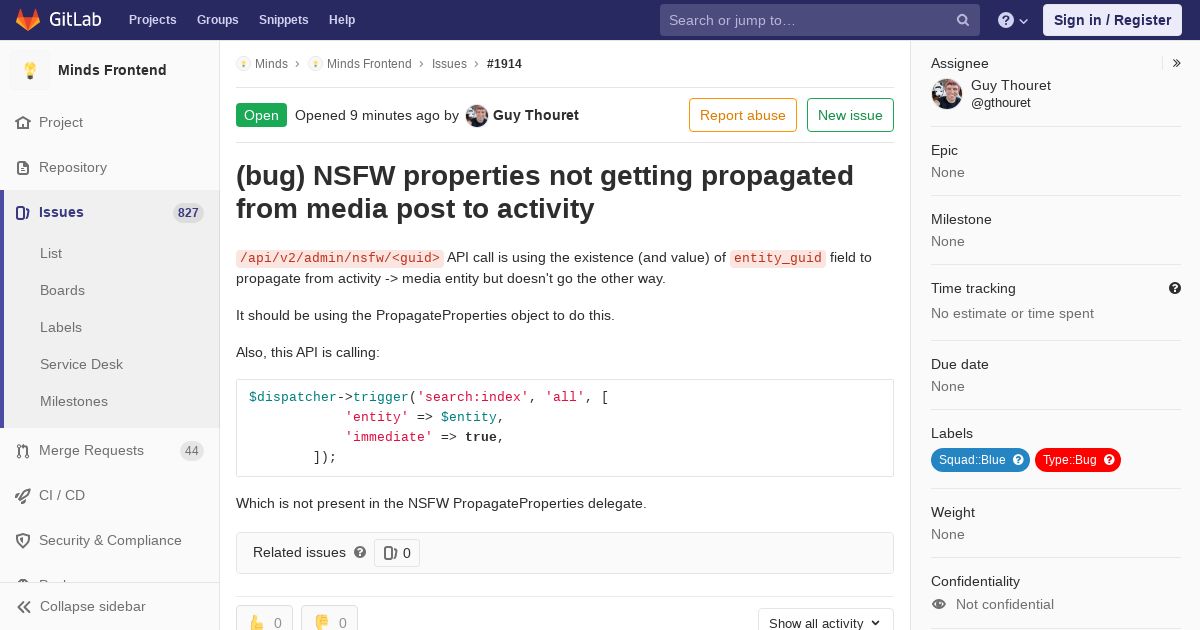Click the Collapse sidebar text
The width and height of the screenshot is (1200, 630).
[93, 607]
